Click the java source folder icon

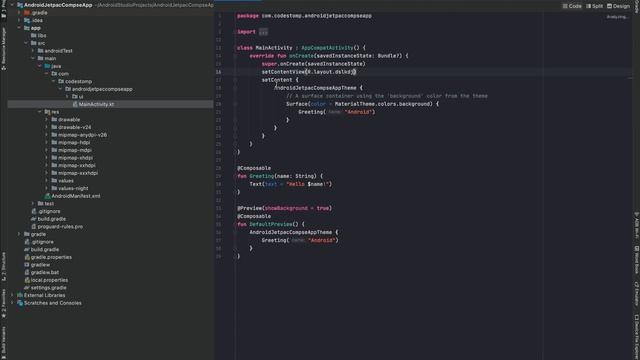[x=47, y=66]
